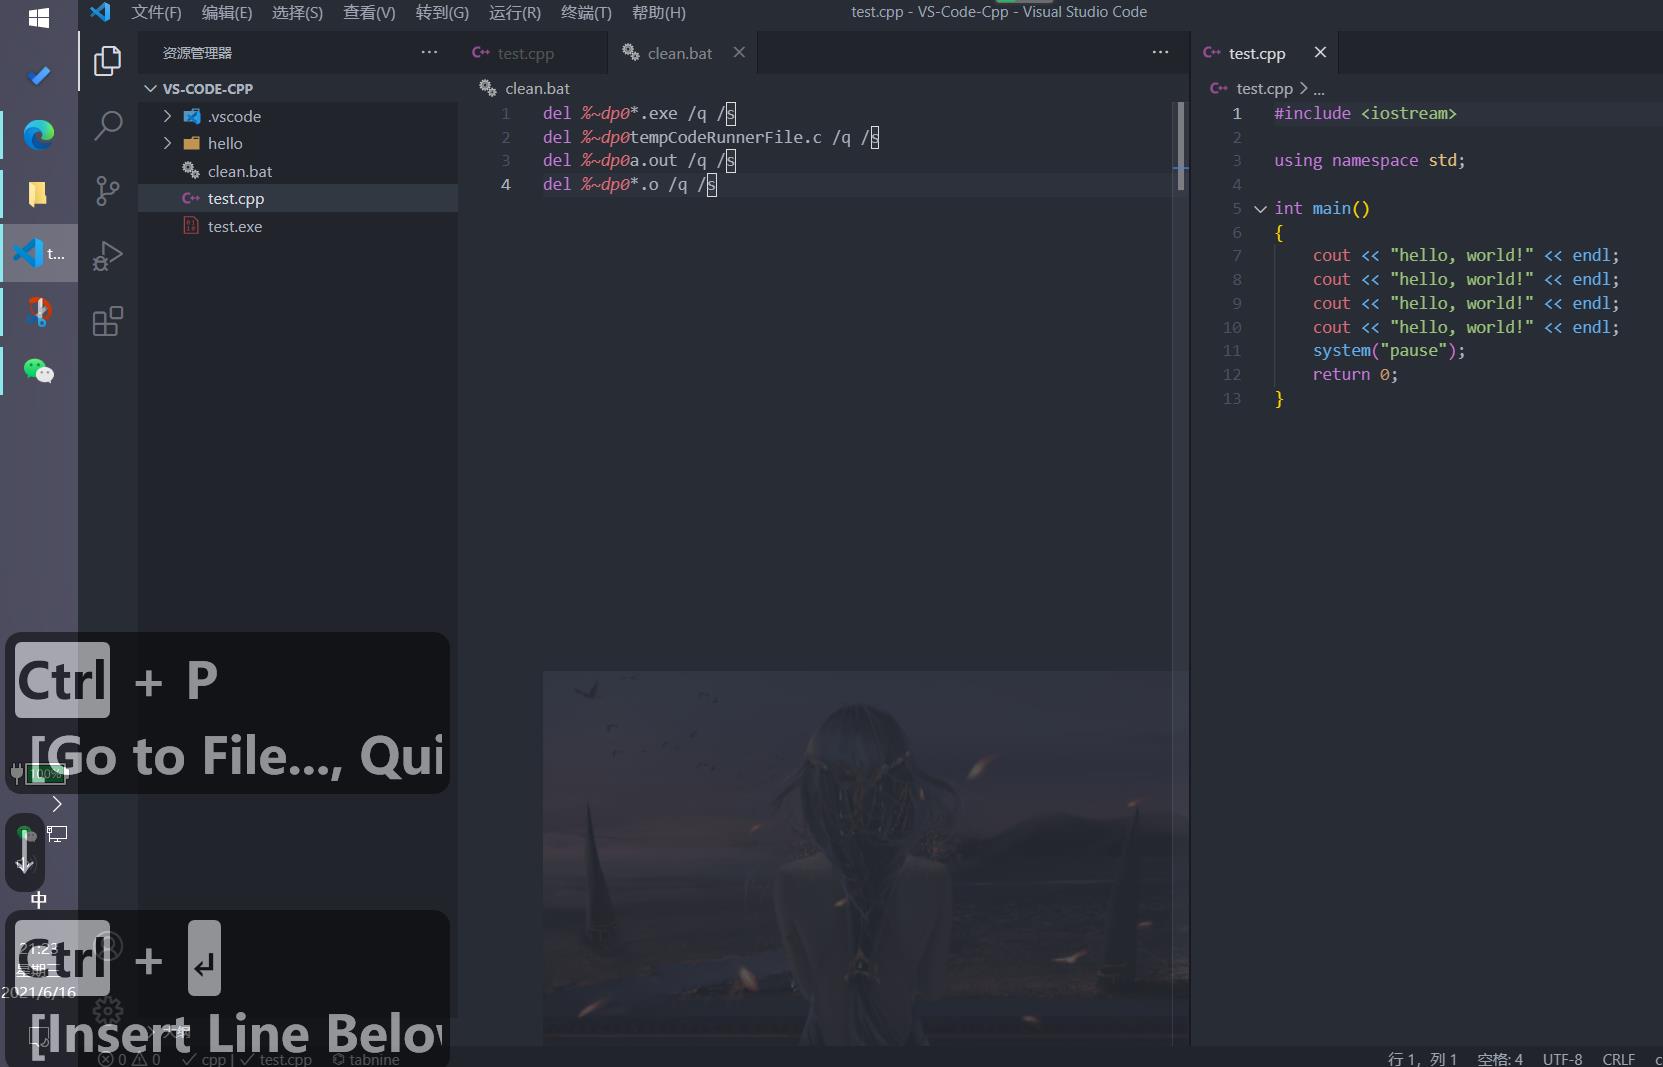Click the tabnine status bar item

point(366,1059)
